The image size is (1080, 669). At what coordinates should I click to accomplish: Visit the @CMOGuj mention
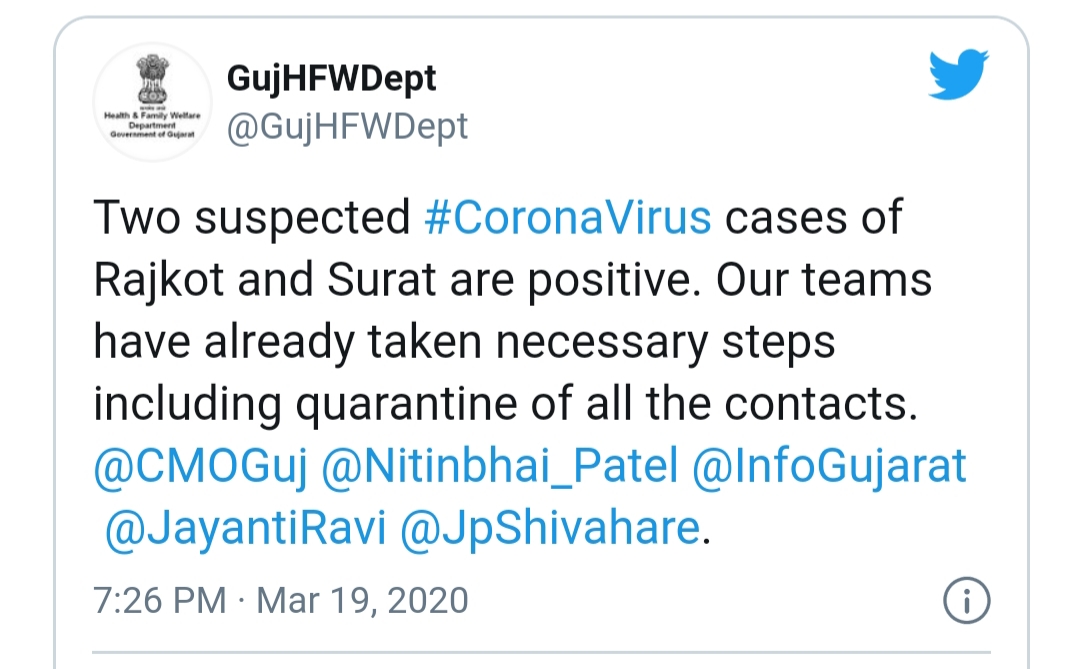(200, 467)
